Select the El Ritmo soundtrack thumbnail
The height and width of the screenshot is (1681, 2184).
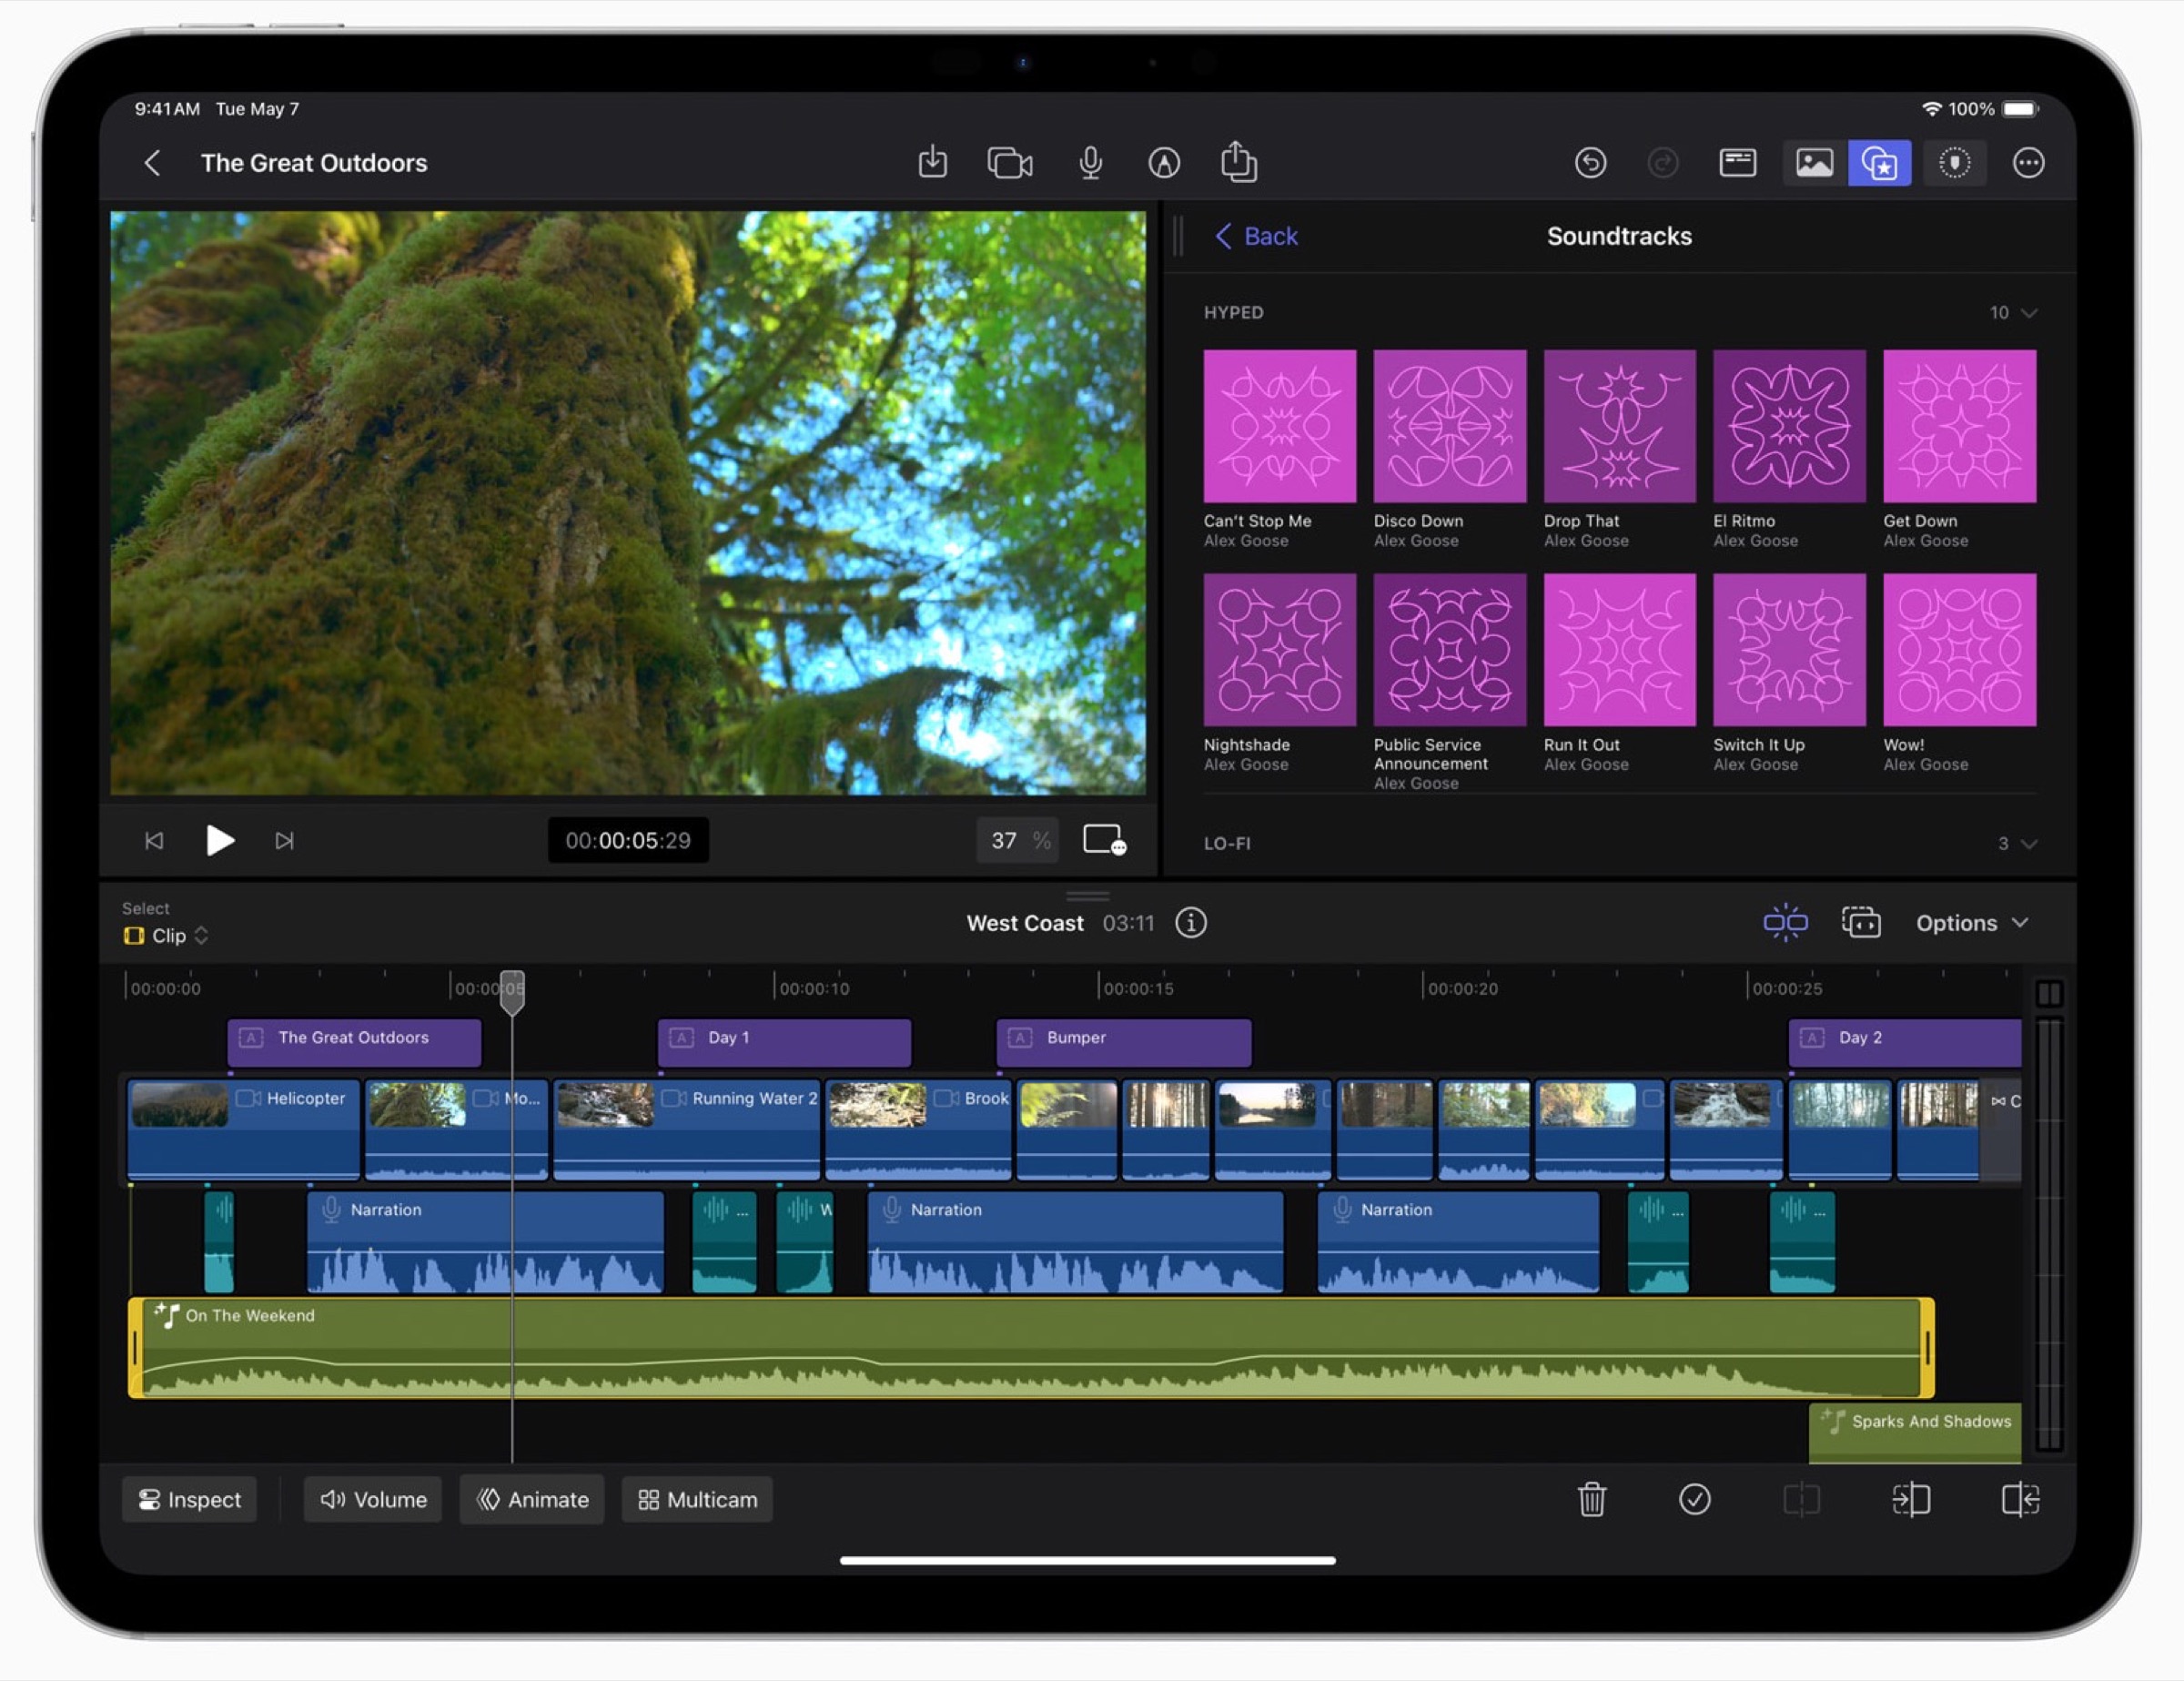[x=1789, y=427]
